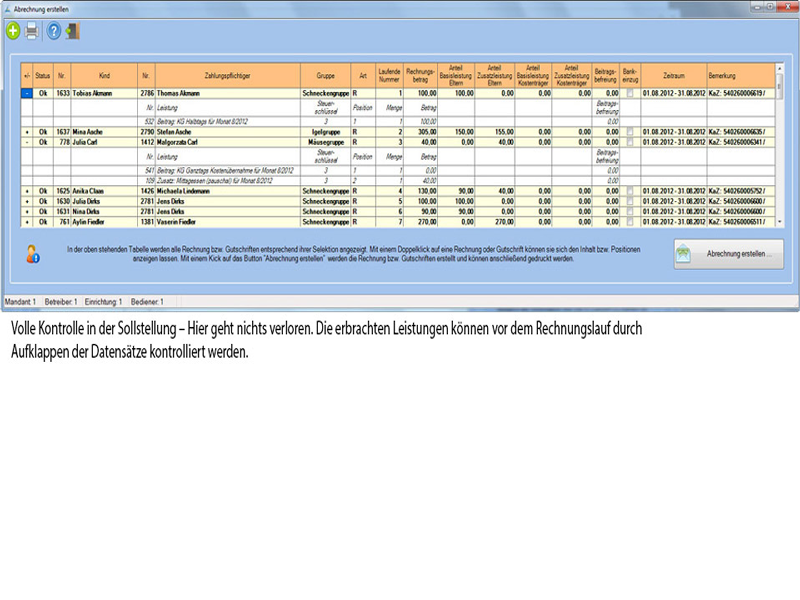
Task: Click the app icon in title bar
Action: pyautogui.click(x=7, y=7)
